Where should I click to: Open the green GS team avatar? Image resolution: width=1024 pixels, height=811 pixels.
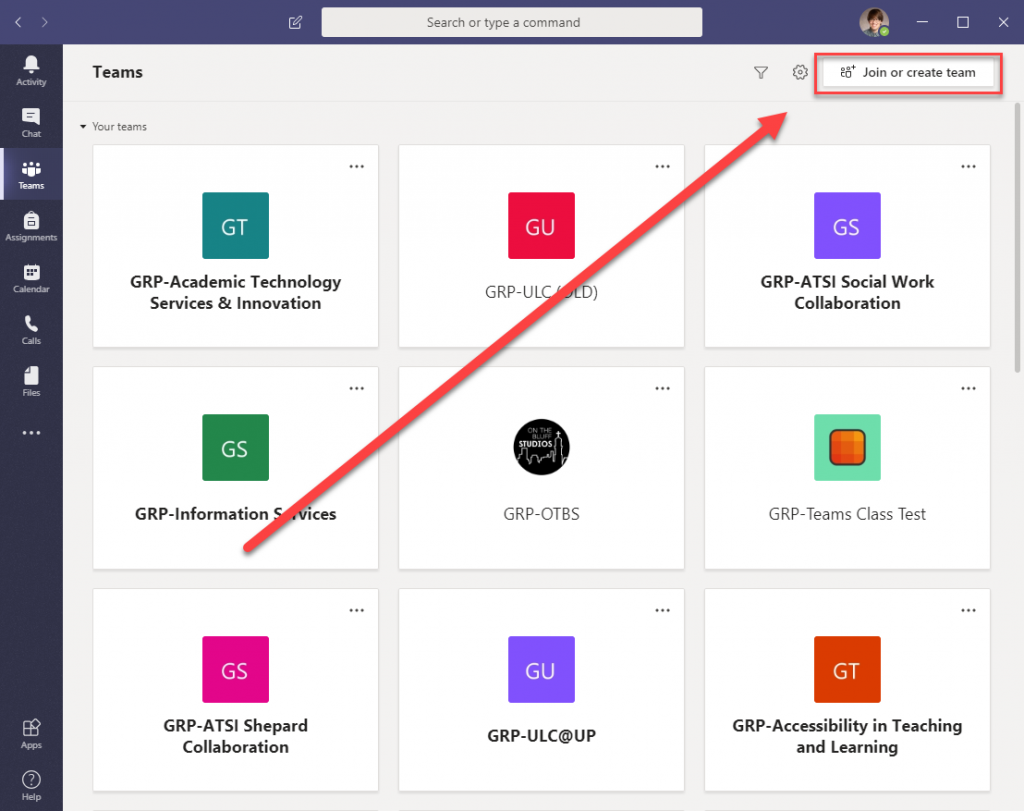click(x=235, y=447)
